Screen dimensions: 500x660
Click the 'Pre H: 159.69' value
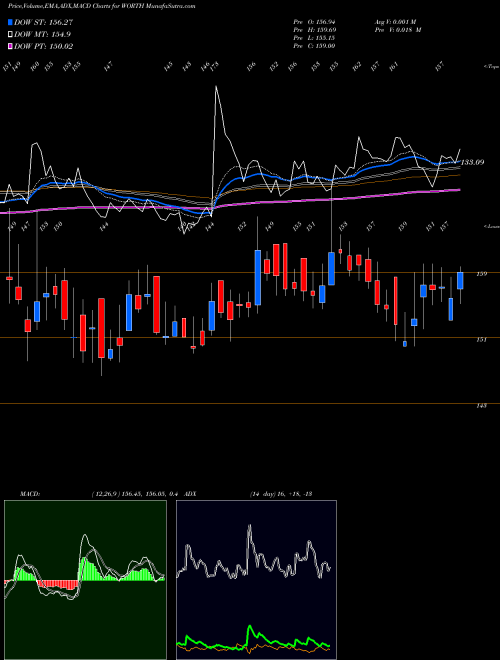click(x=314, y=30)
